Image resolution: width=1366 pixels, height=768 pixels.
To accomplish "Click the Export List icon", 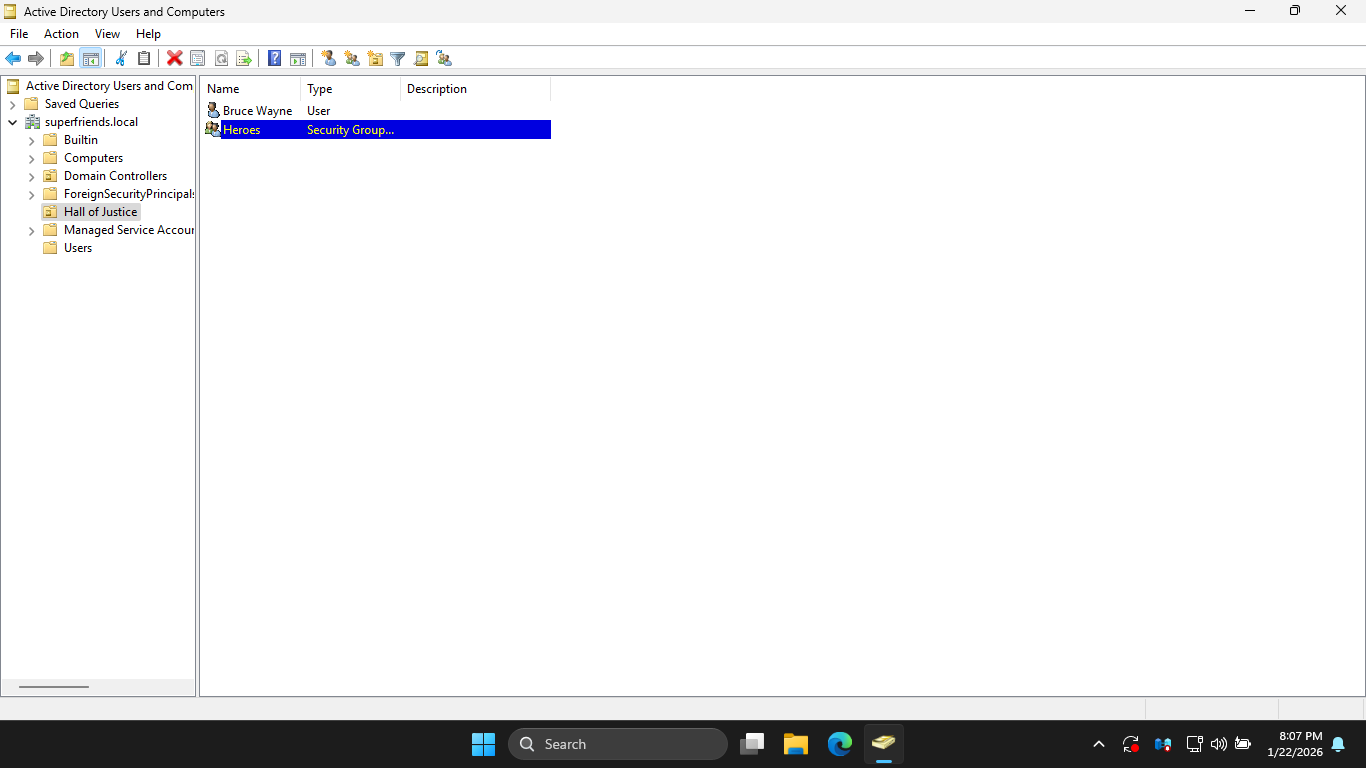I will click(x=243, y=59).
